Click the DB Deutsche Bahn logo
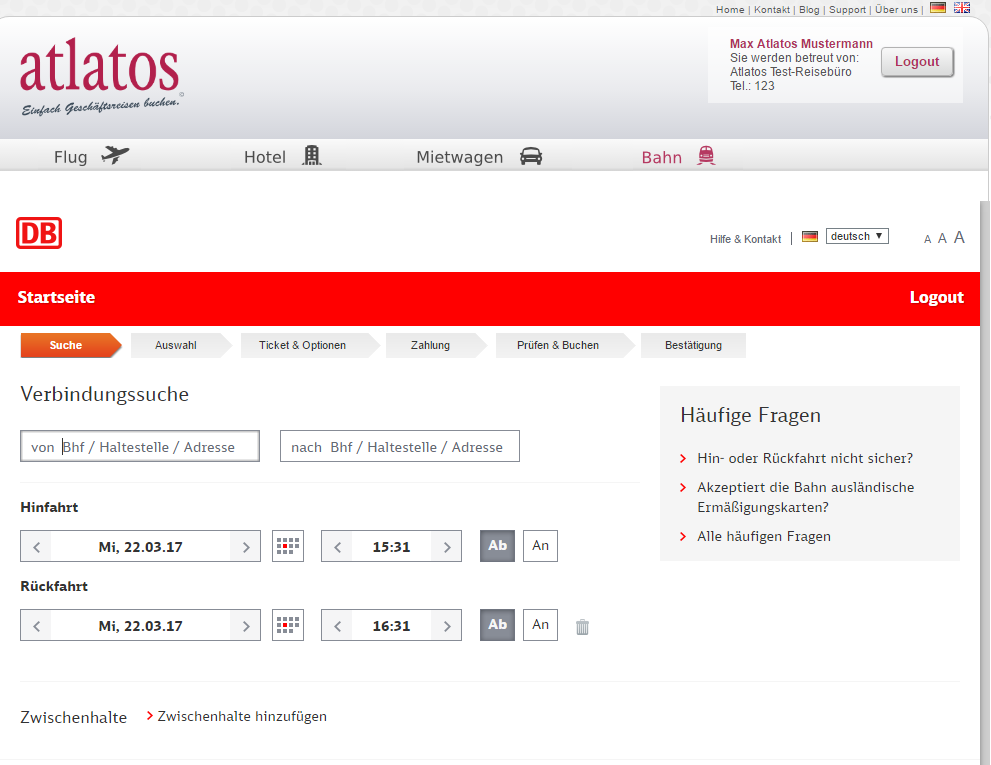The image size is (991, 765). (x=39, y=233)
